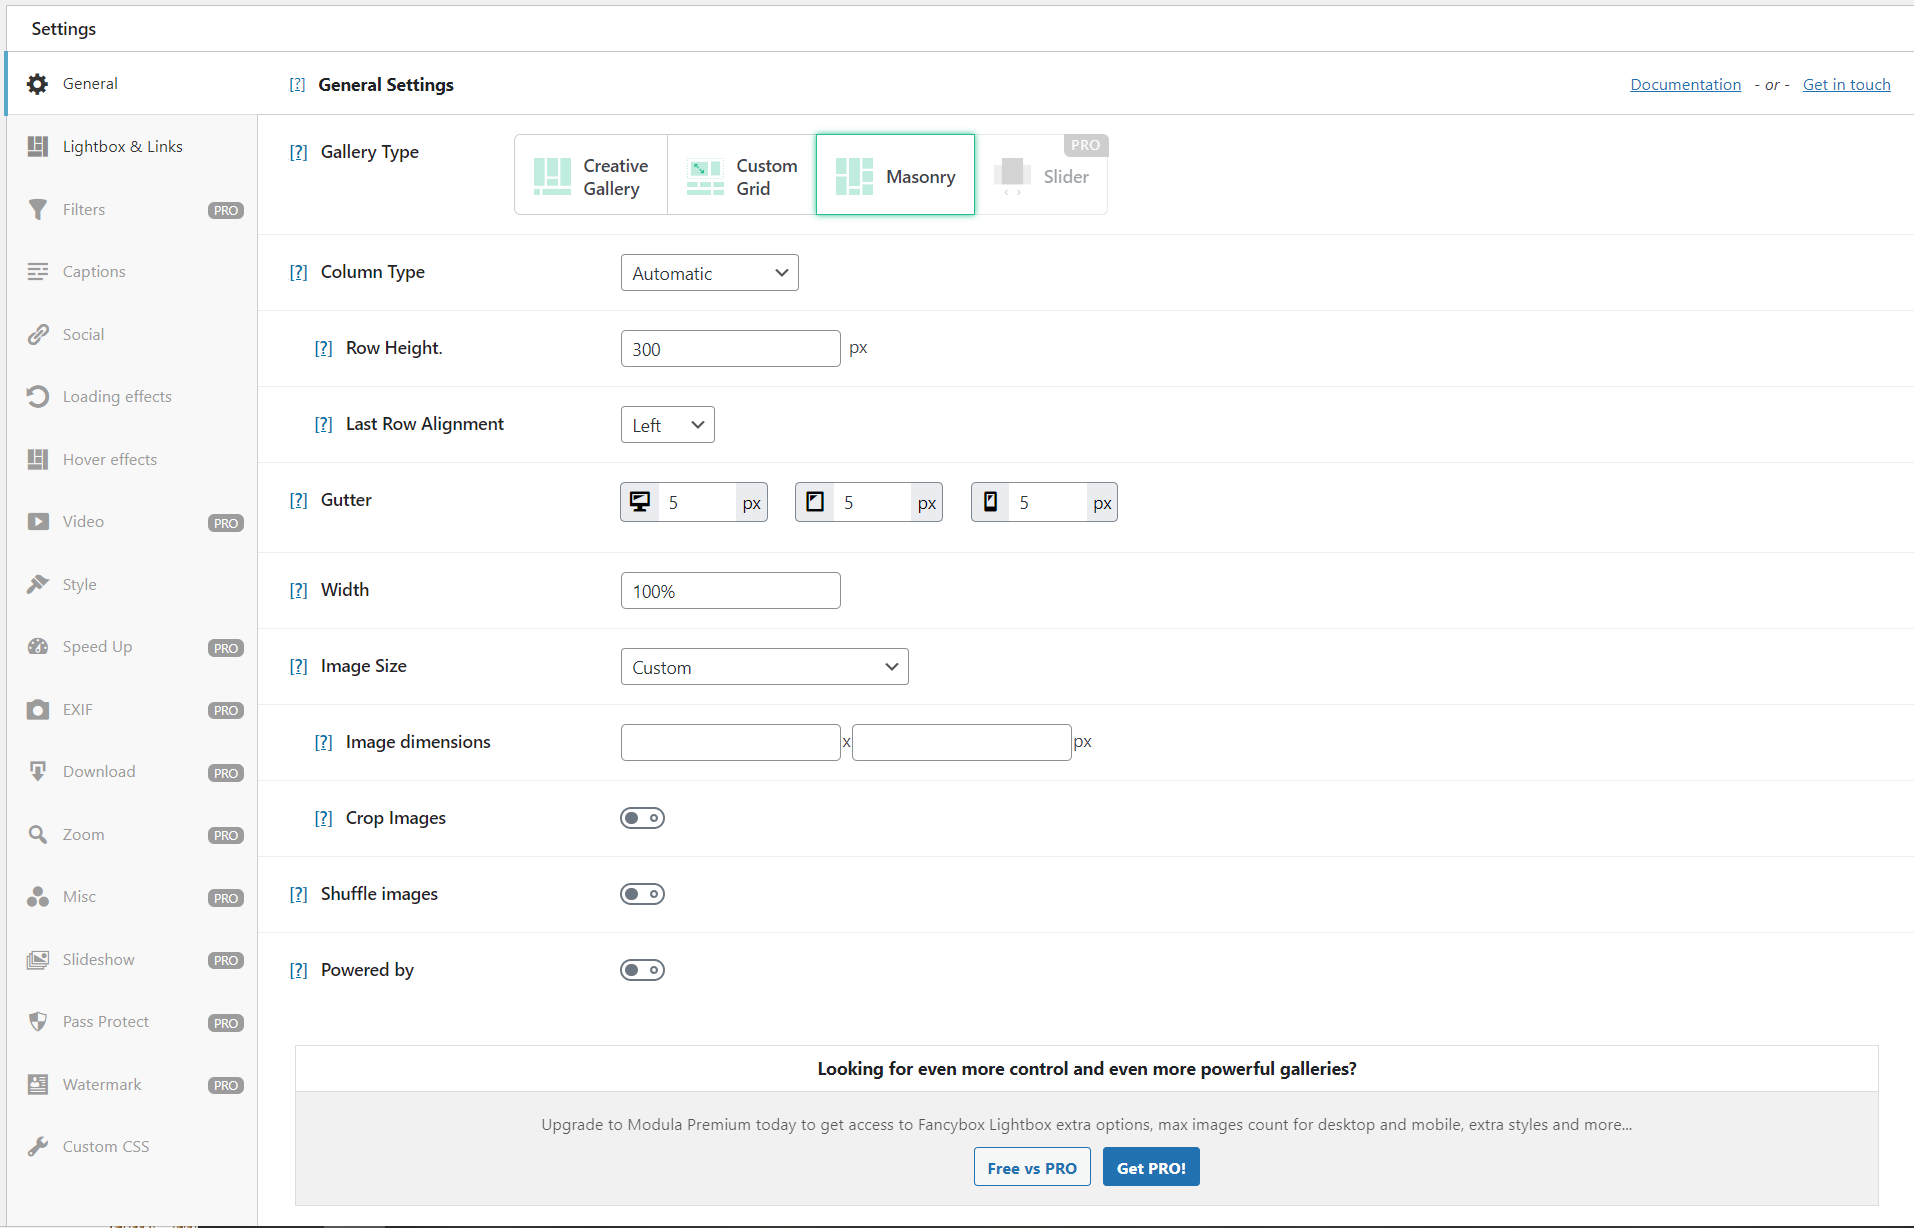
Task: Click the Misc circles icon
Action: [x=38, y=897]
